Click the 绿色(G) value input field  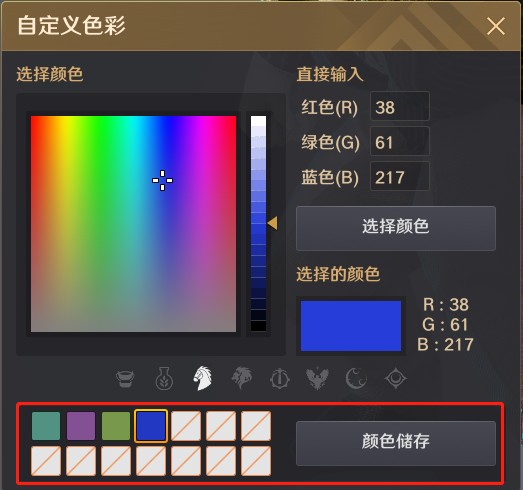[400, 141]
